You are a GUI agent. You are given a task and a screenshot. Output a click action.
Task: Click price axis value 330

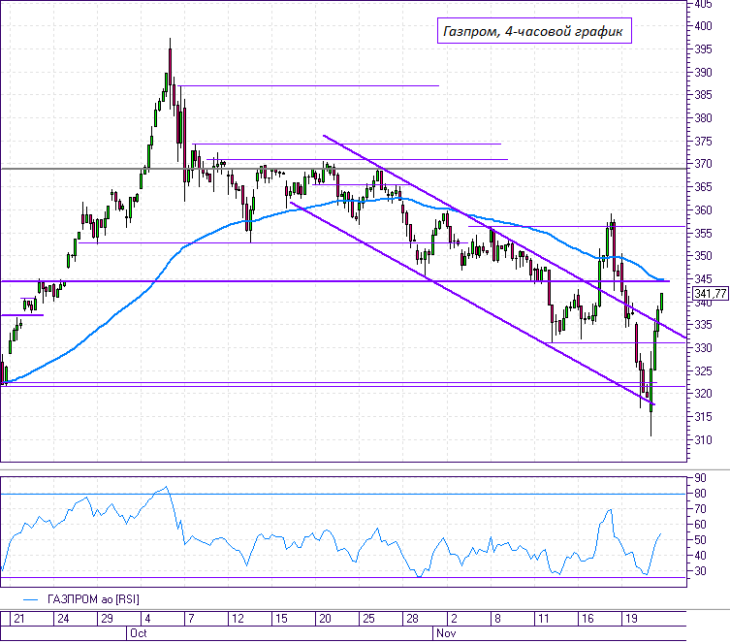[703, 348]
